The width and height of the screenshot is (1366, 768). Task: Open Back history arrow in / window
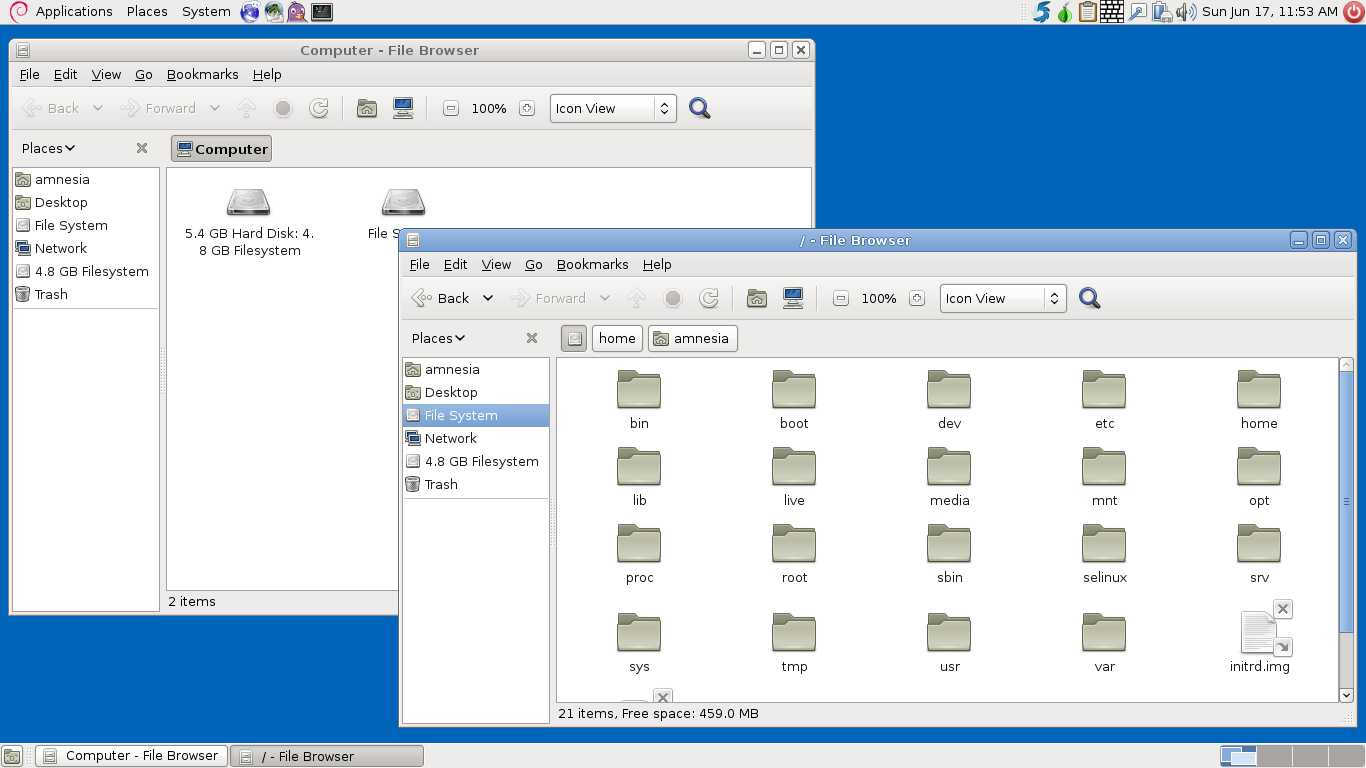tap(488, 298)
